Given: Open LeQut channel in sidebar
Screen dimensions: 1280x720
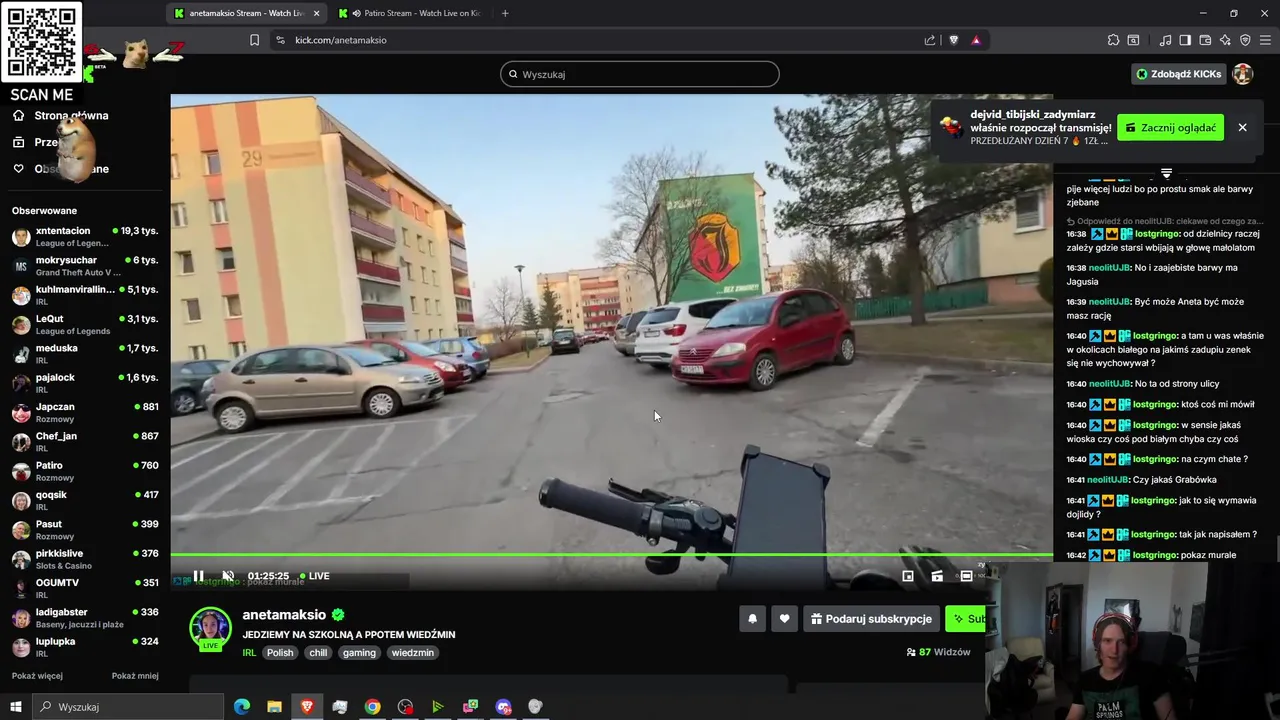Looking at the screenshot, I should [85, 324].
